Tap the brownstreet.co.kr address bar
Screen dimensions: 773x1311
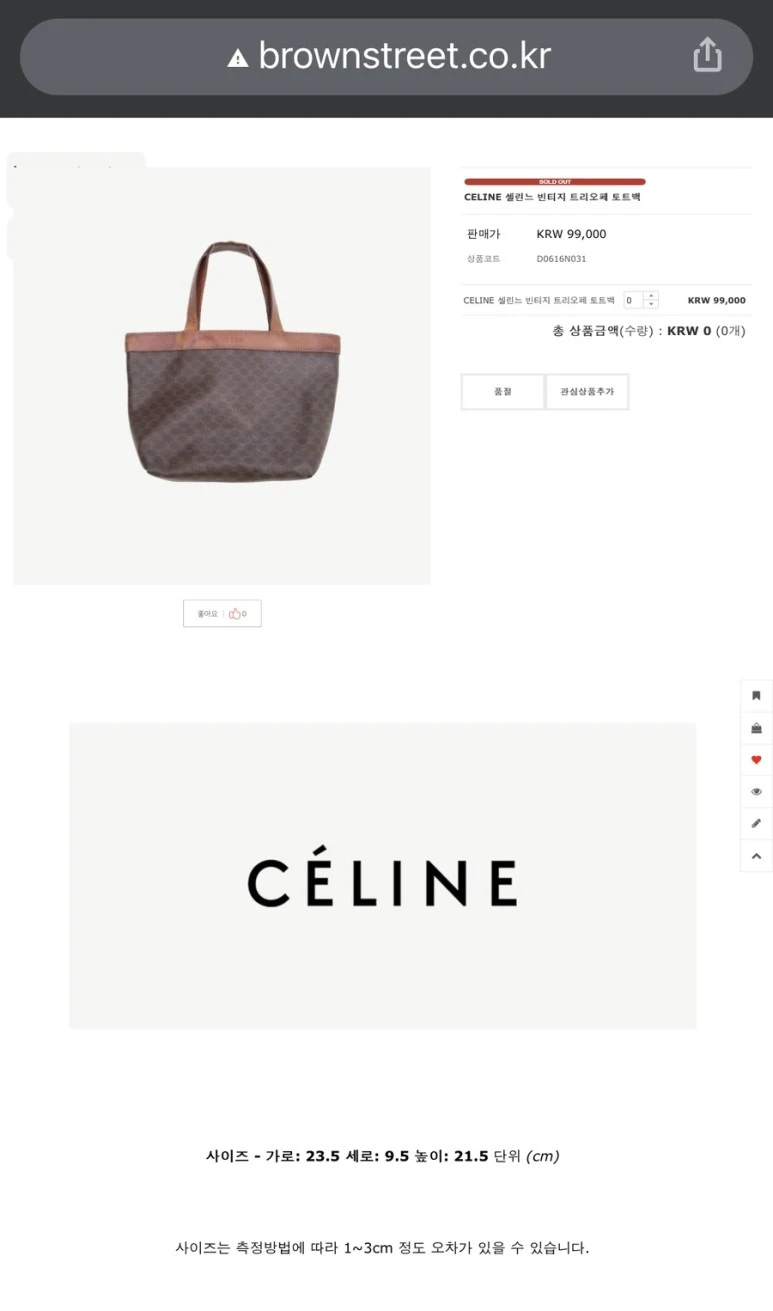[x=386, y=57]
